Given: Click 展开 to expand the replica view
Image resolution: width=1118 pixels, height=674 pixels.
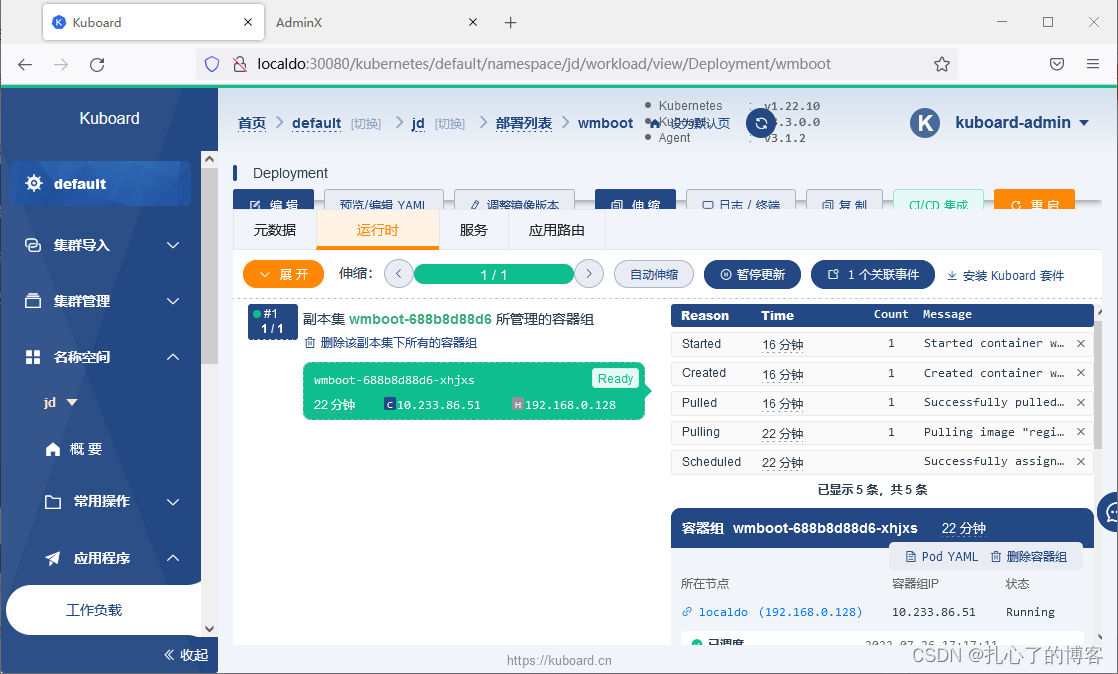Looking at the screenshot, I should coord(283,274).
